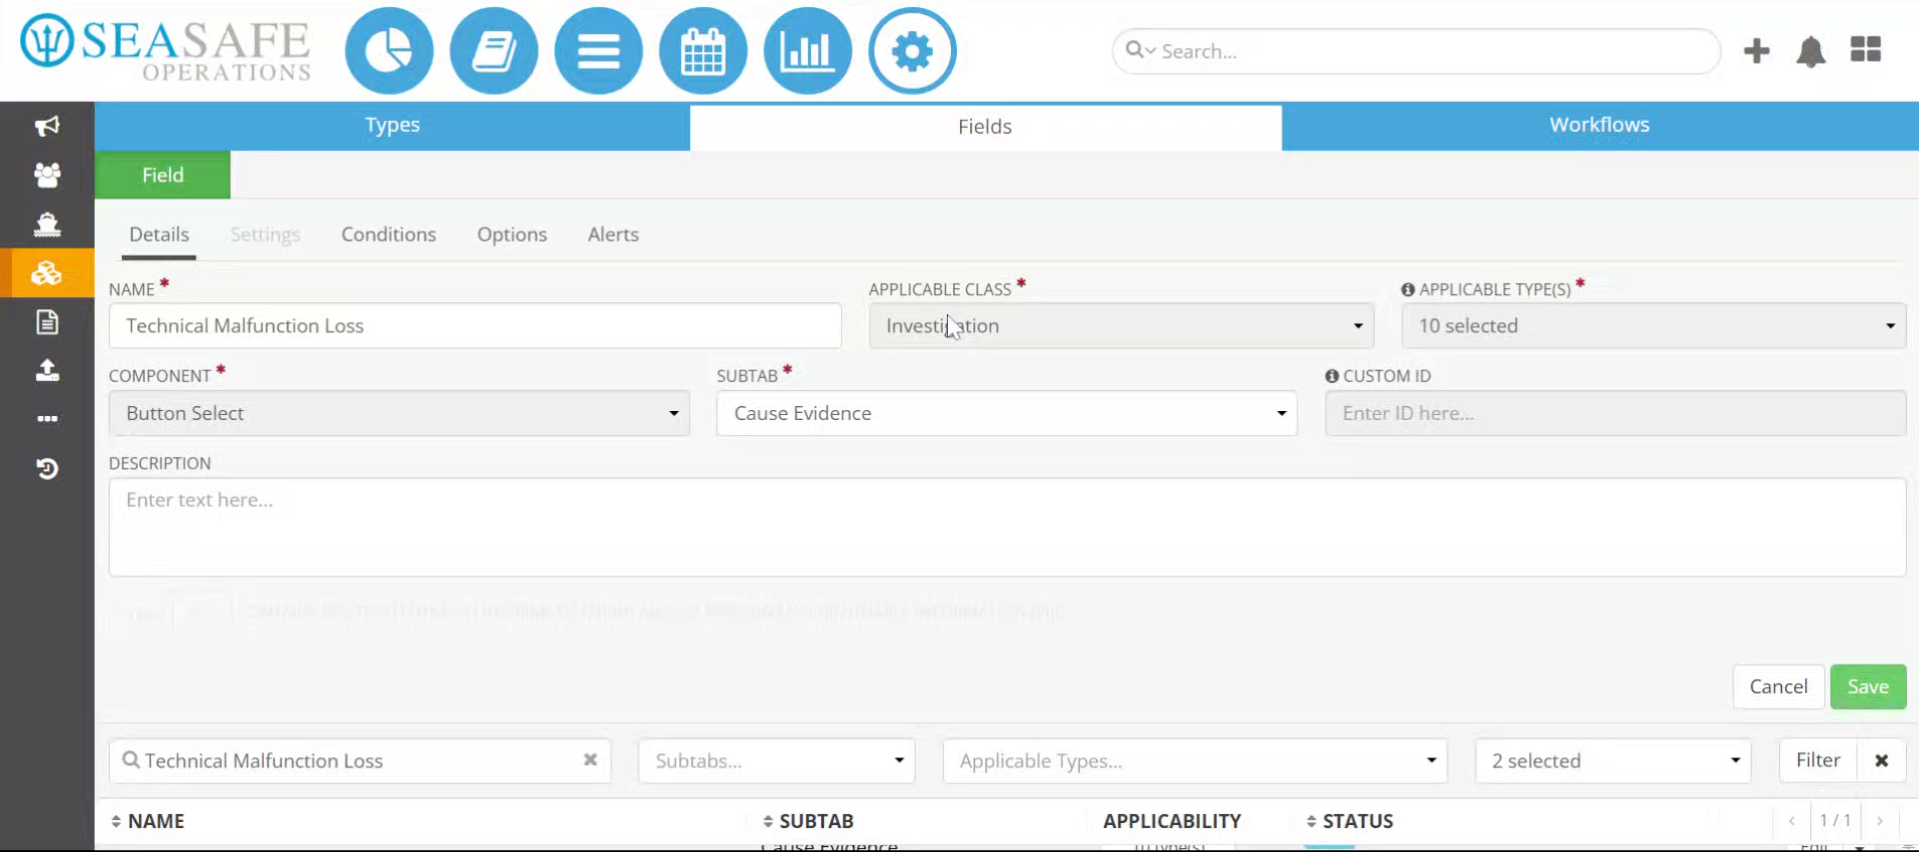Sort by the SUBTAB column

pyautogui.click(x=808, y=821)
